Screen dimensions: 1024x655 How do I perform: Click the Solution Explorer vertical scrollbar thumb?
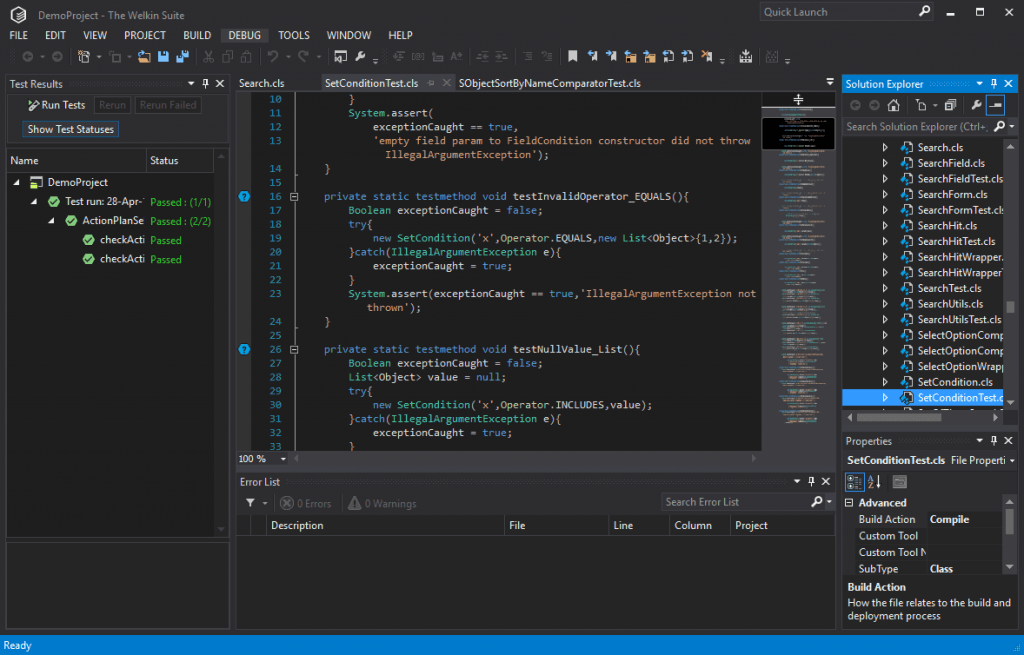1010,309
